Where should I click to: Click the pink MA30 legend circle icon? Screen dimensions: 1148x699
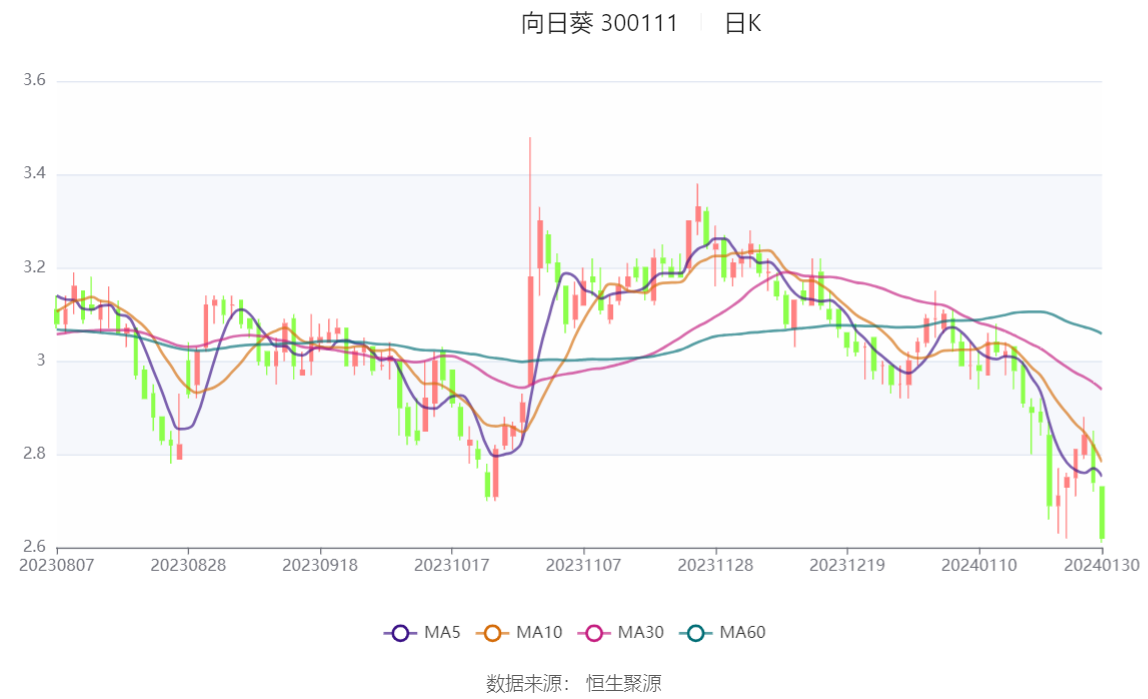594,632
